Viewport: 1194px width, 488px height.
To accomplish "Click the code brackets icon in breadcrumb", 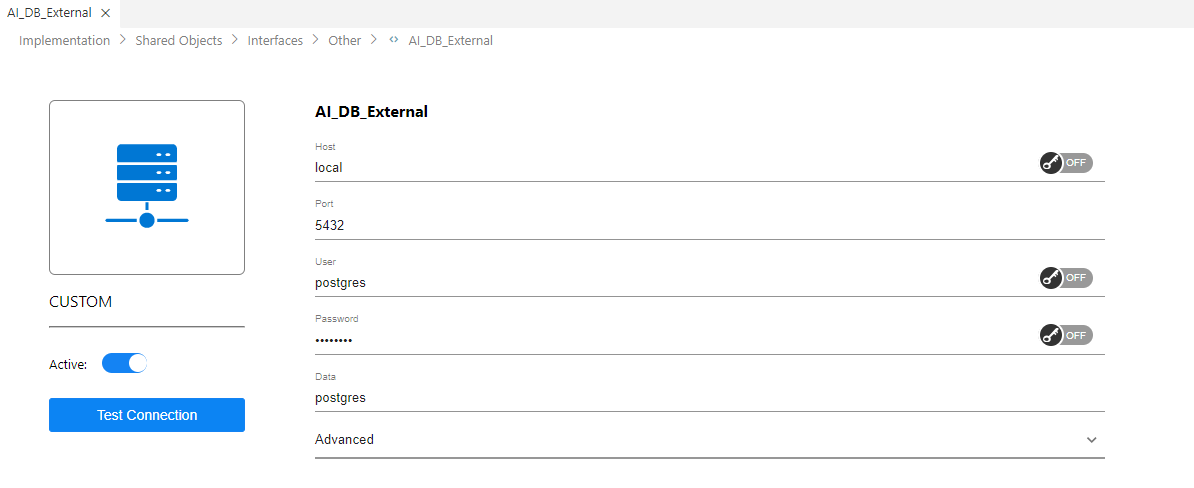I will pos(394,41).
